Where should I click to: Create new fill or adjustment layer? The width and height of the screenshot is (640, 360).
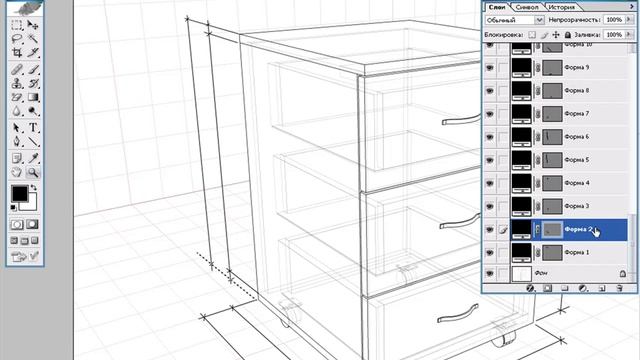click(583, 289)
